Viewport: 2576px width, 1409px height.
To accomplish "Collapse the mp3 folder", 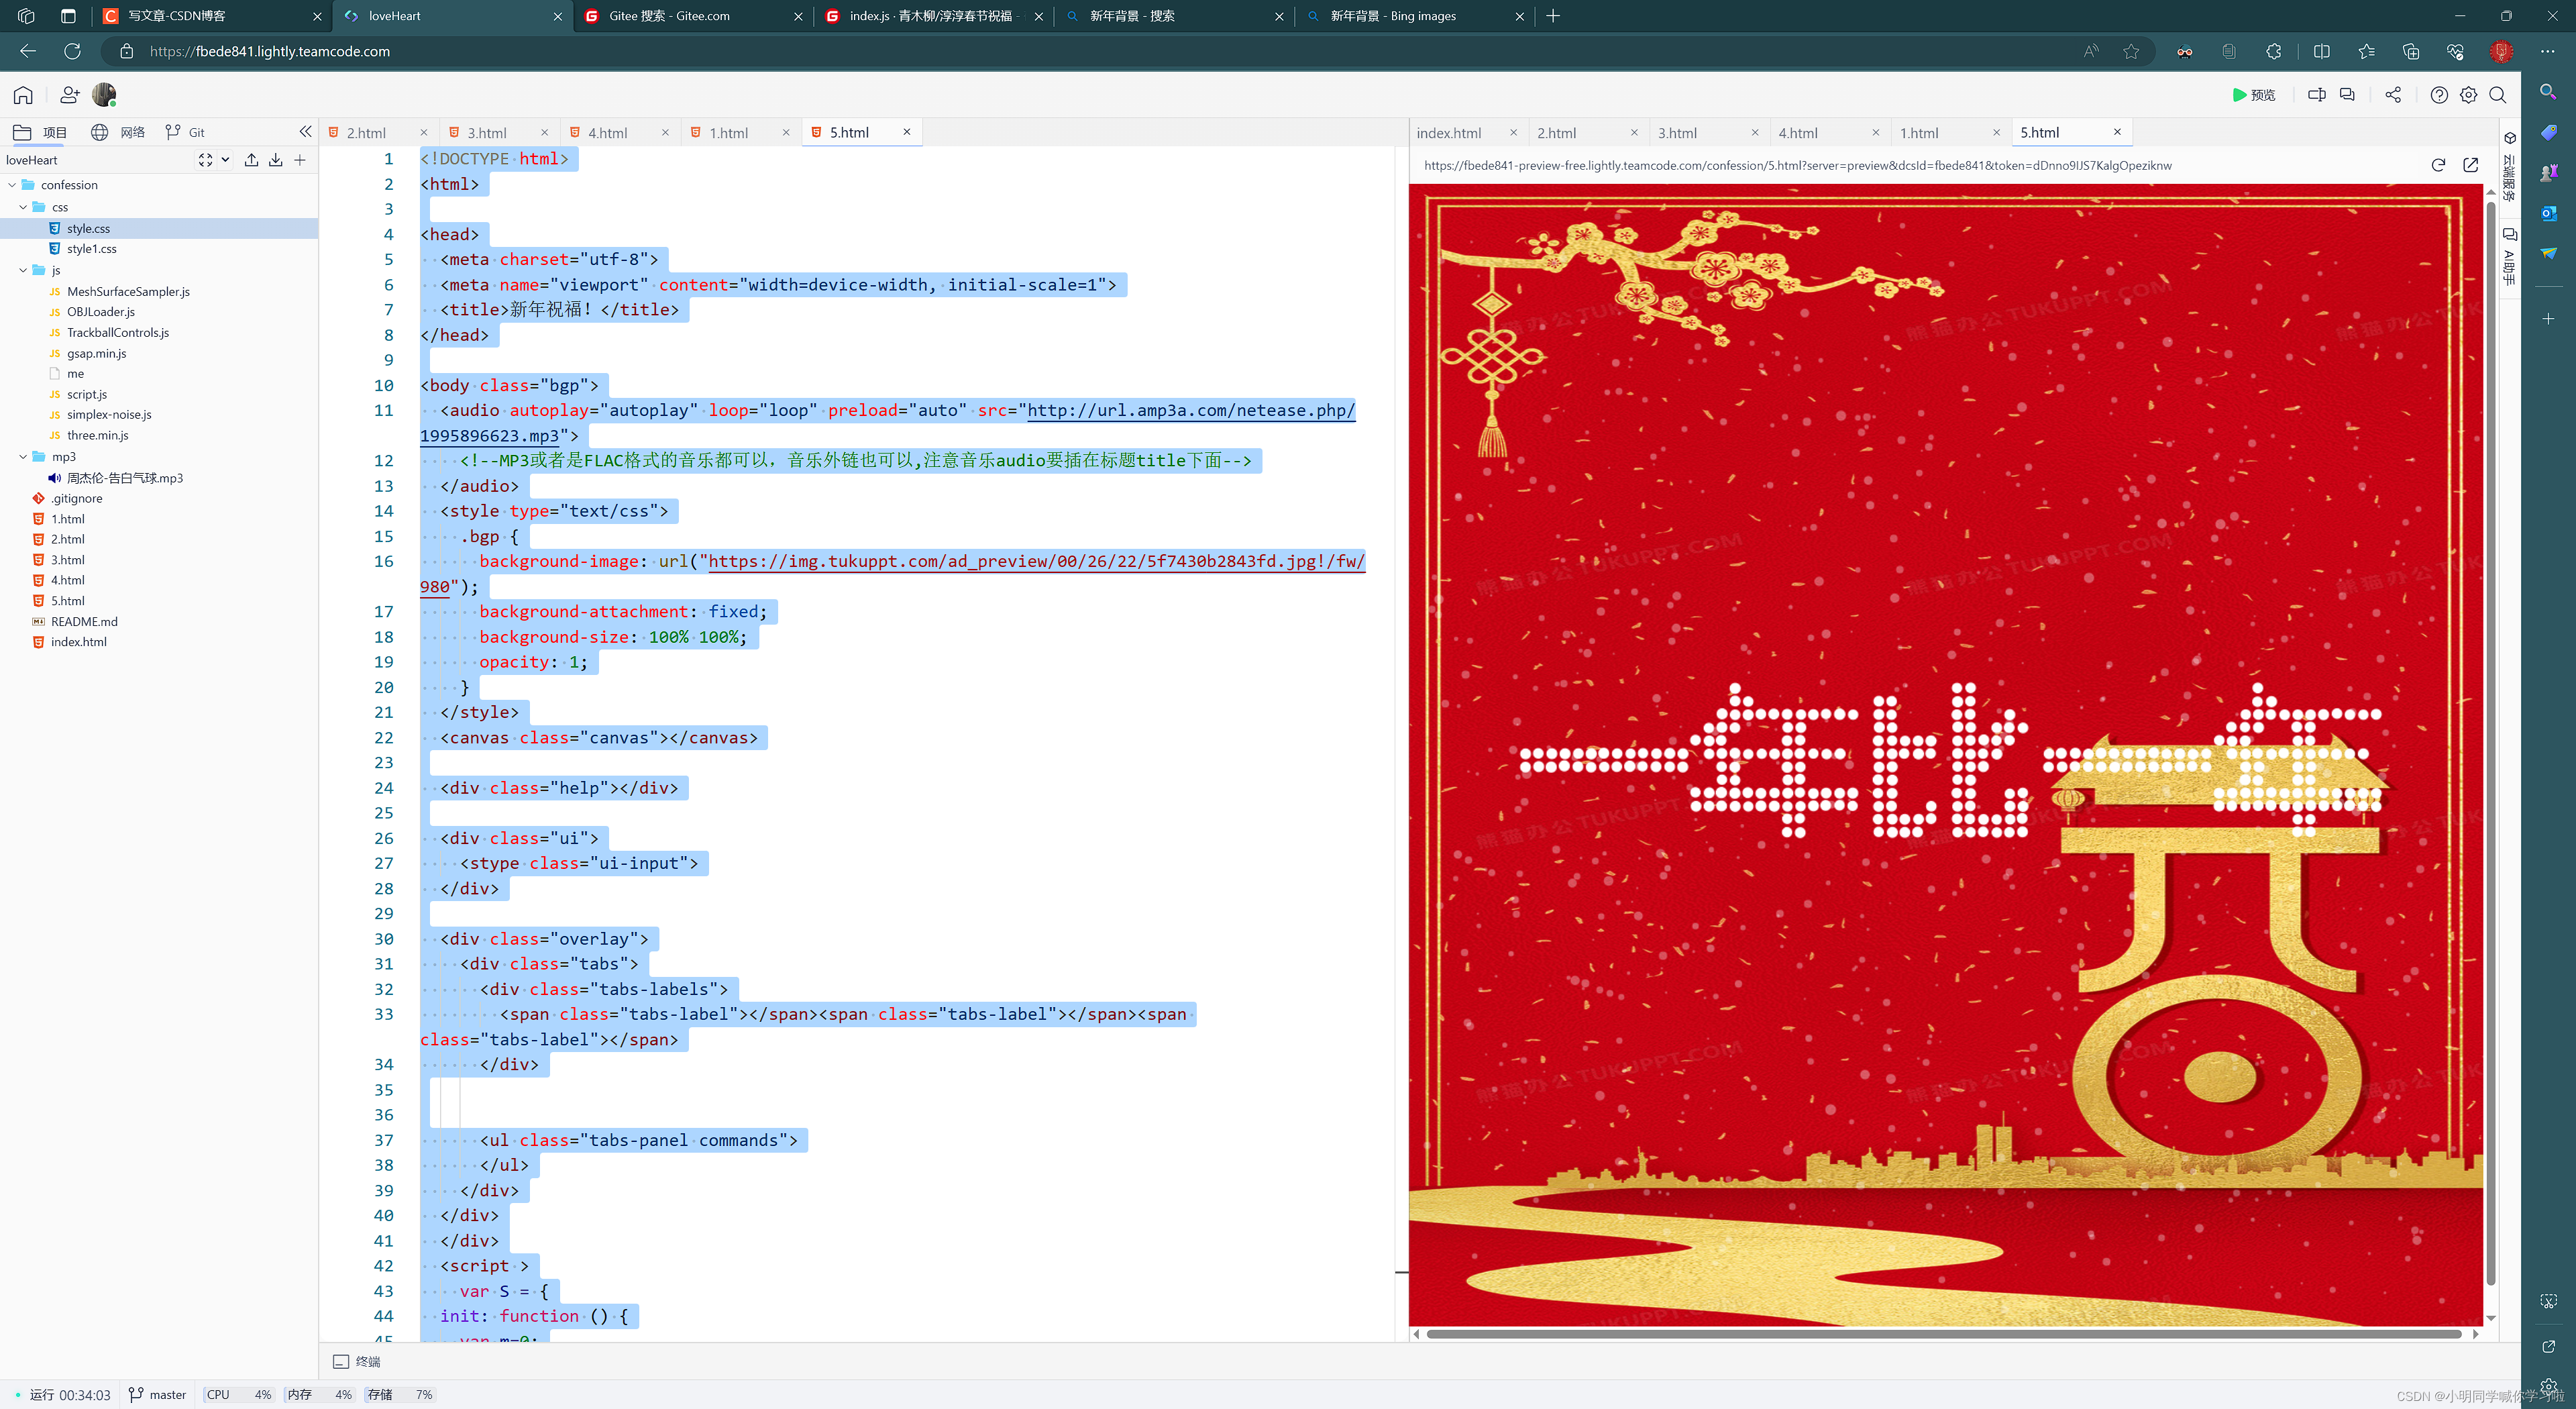I will click(23, 457).
